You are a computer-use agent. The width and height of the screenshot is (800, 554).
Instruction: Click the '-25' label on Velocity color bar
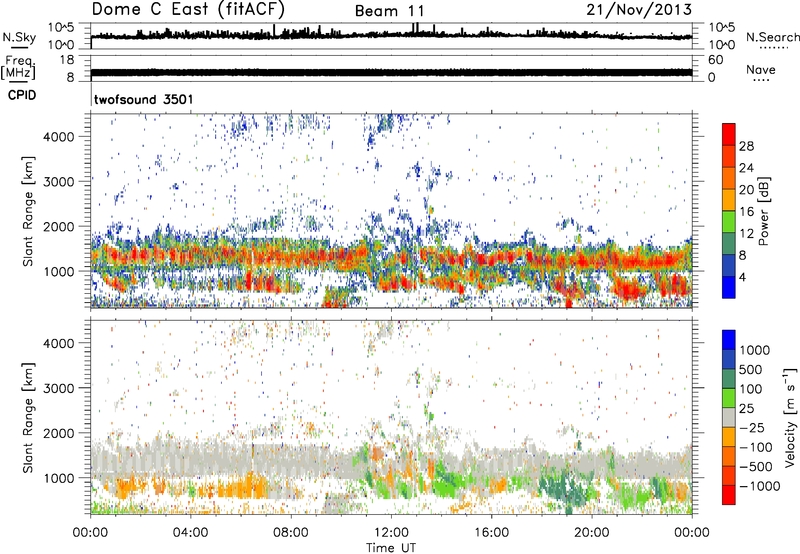point(752,428)
